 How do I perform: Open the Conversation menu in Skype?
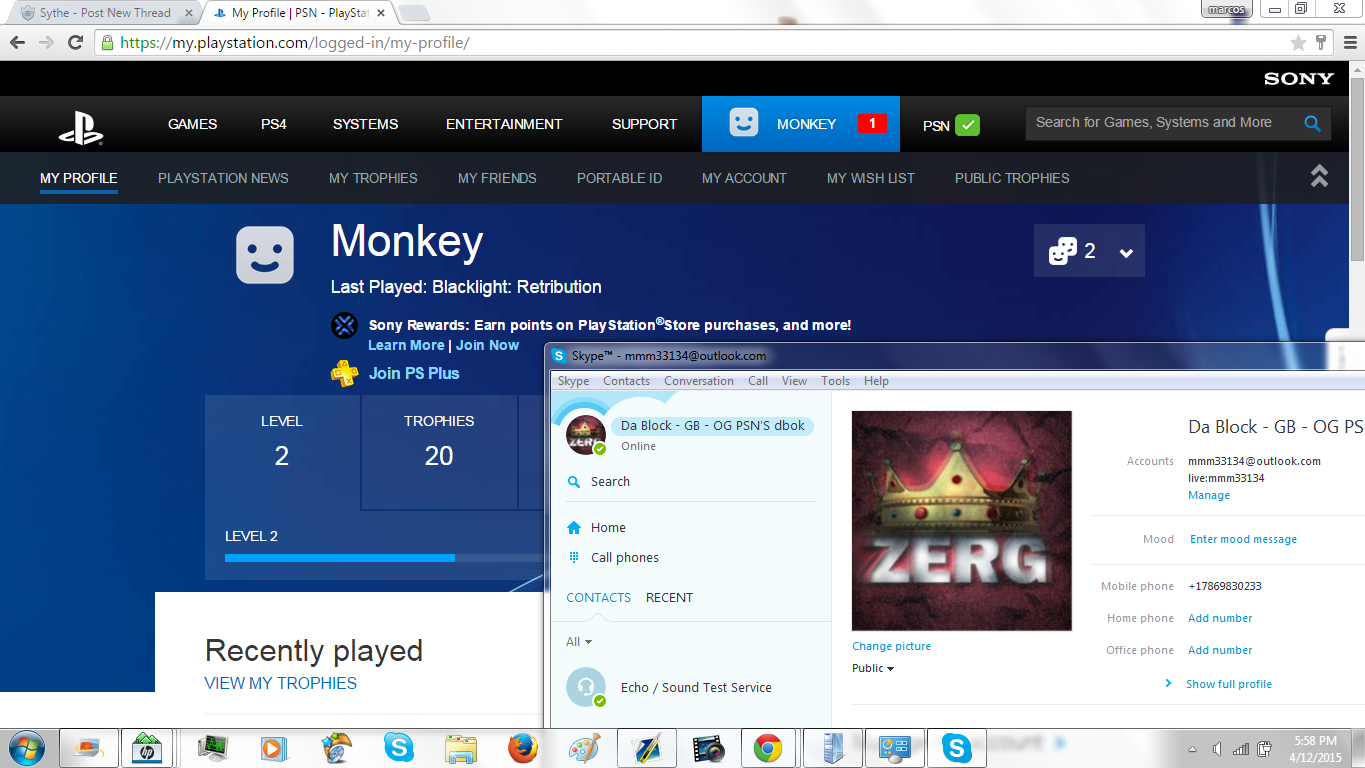pos(699,381)
